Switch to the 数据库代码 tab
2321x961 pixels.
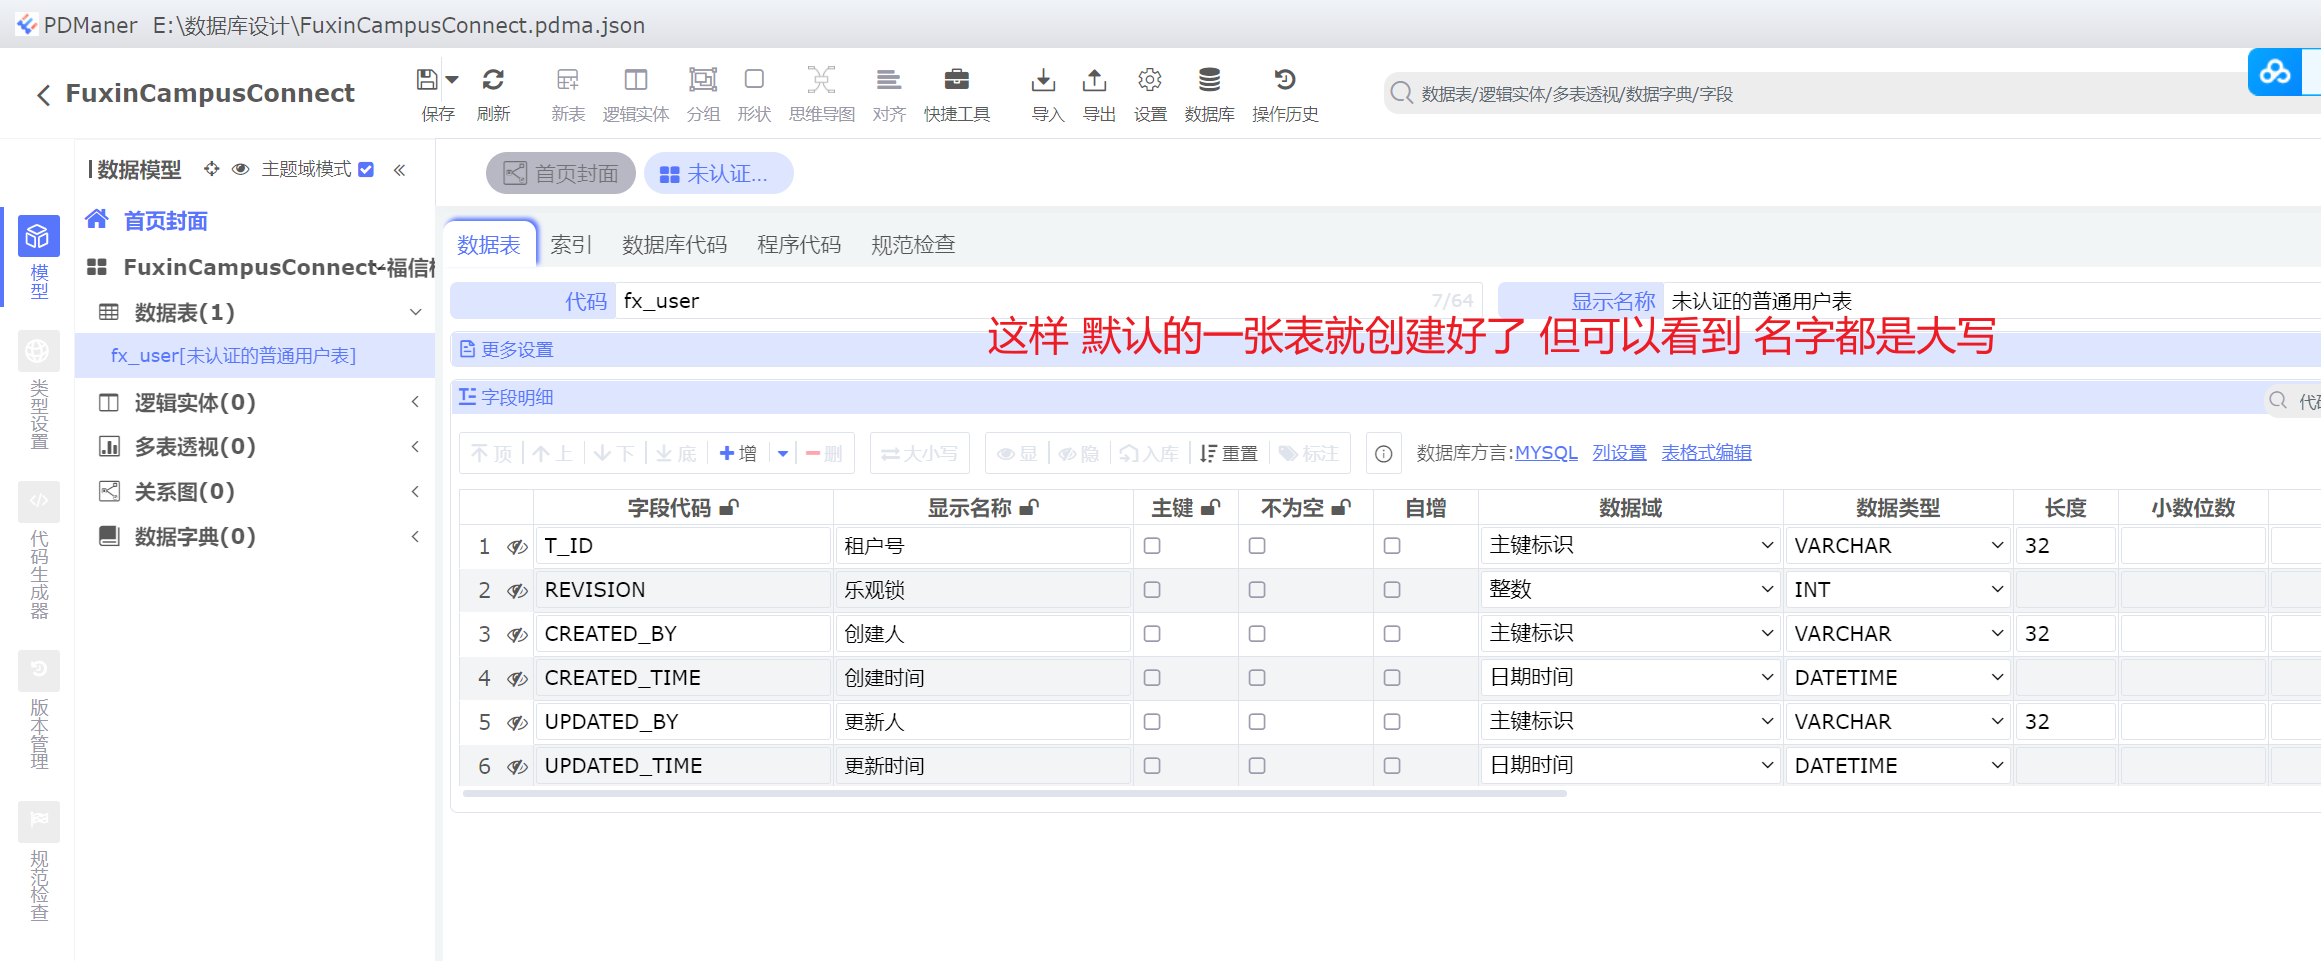674,245
